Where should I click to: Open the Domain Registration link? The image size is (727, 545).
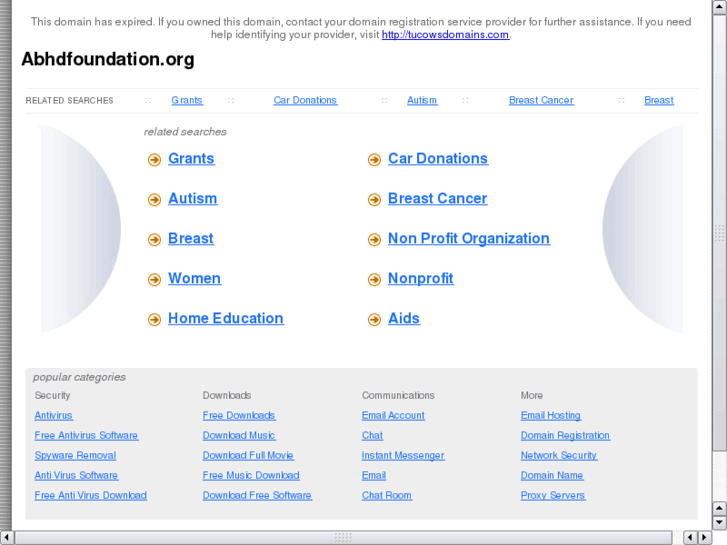click(x=565, y=436)
